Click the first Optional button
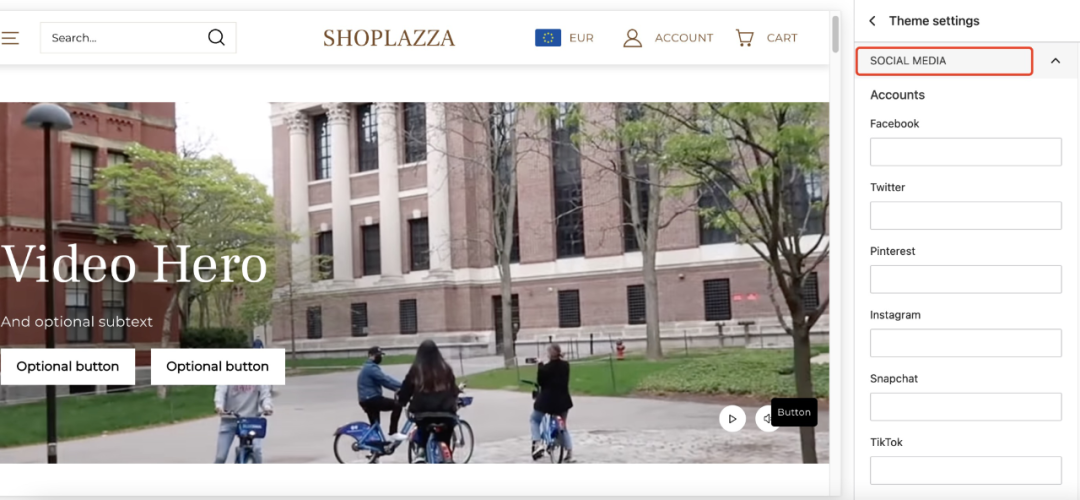The height and width of the screenshot is (500, 1080). (68, 366)
